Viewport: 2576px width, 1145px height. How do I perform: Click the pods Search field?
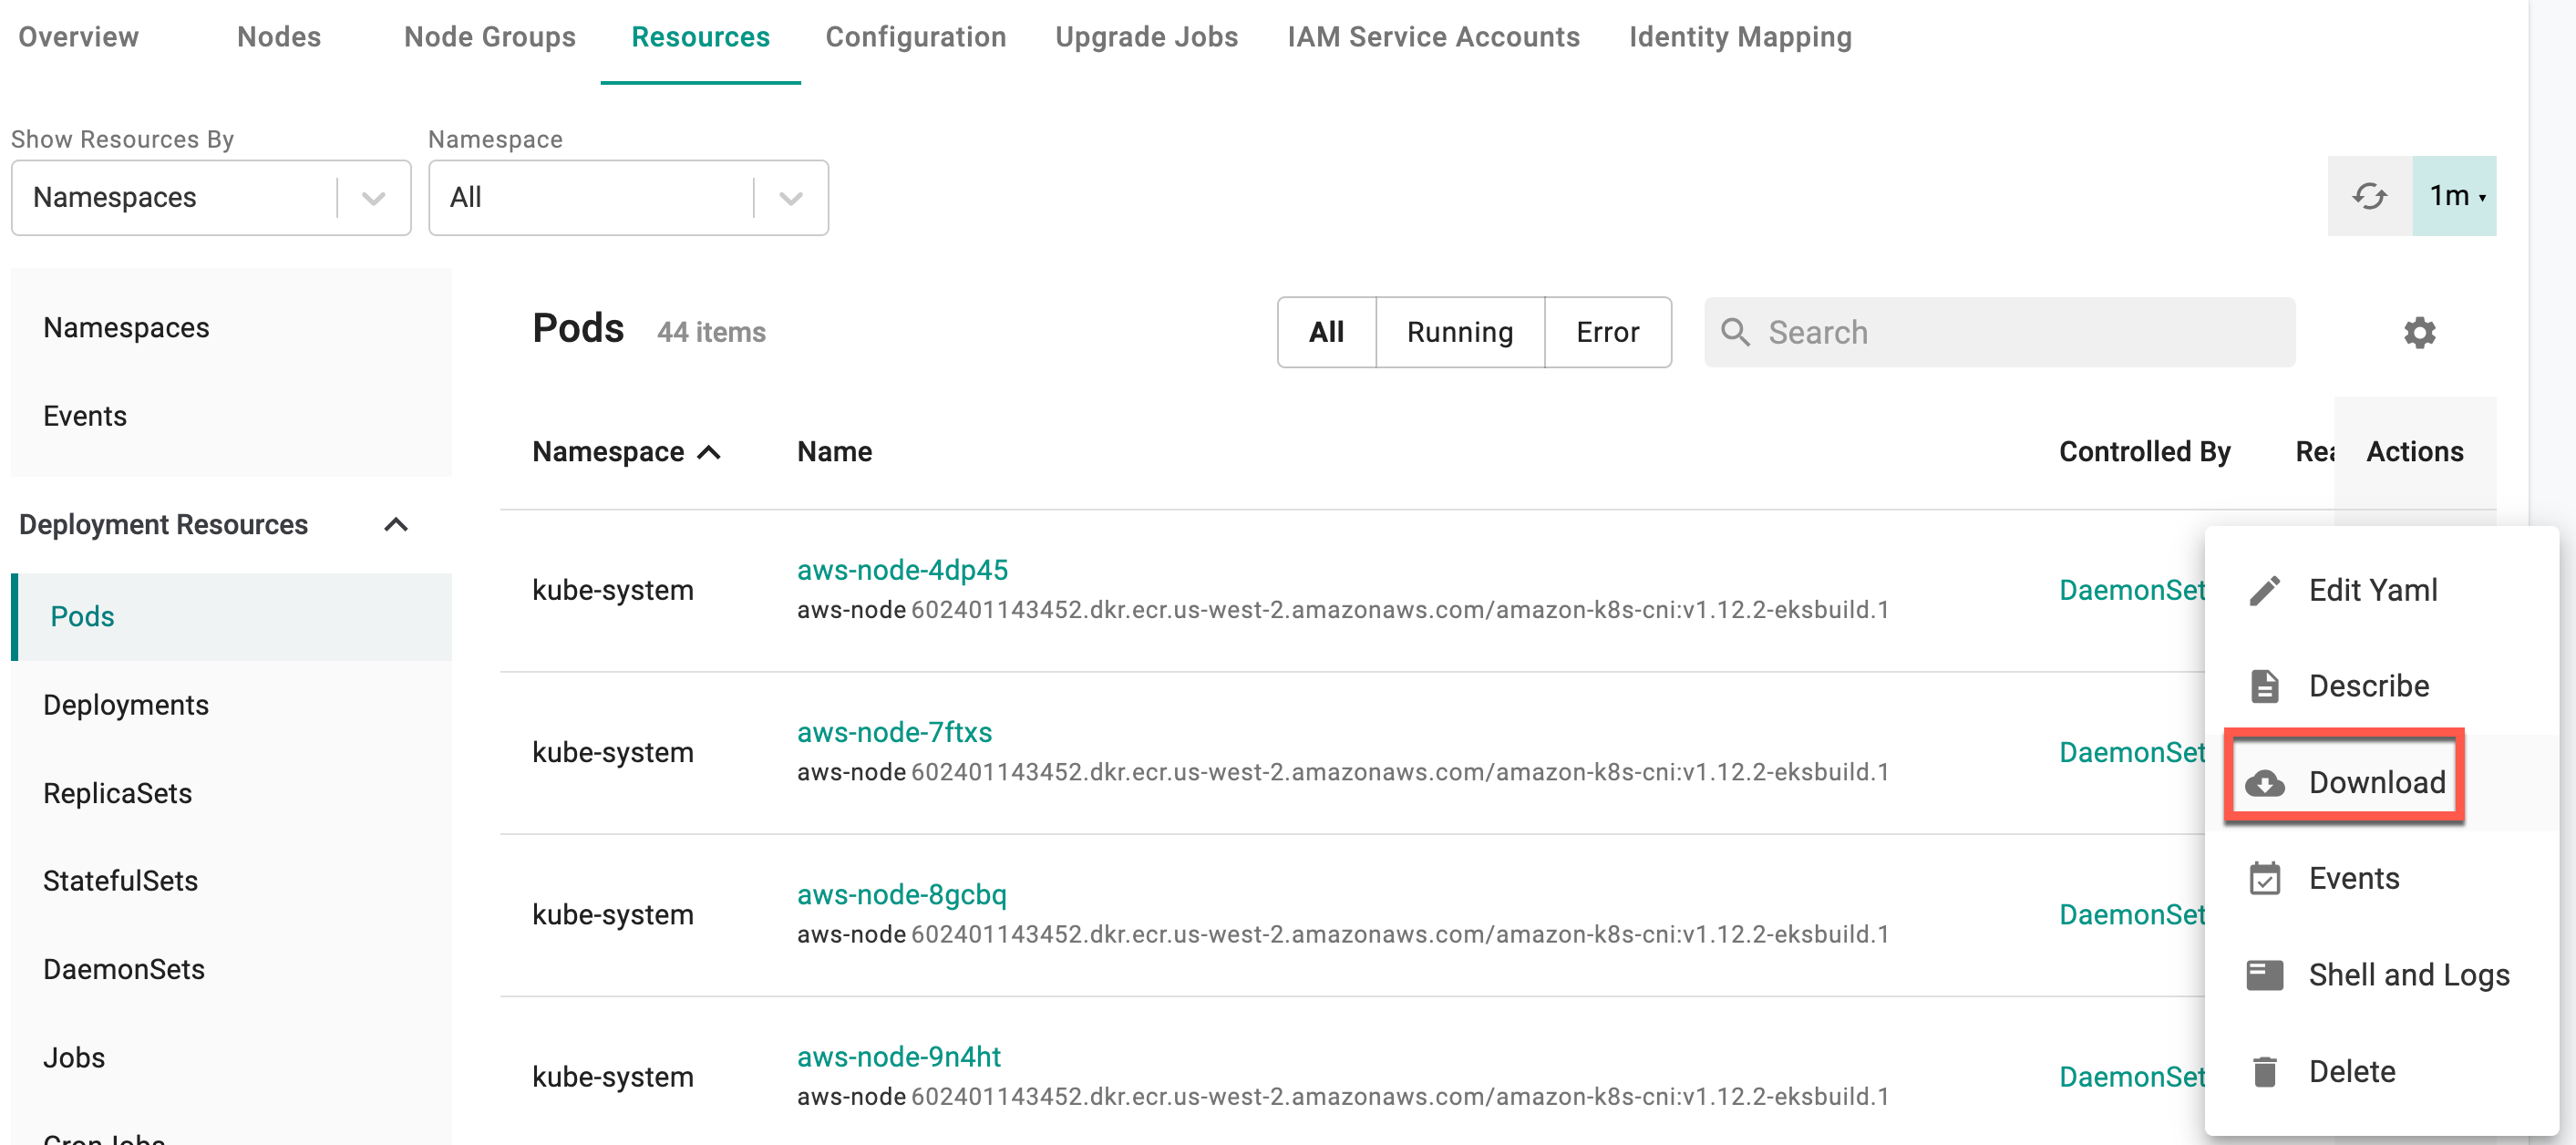click(x=2000, y=332)
